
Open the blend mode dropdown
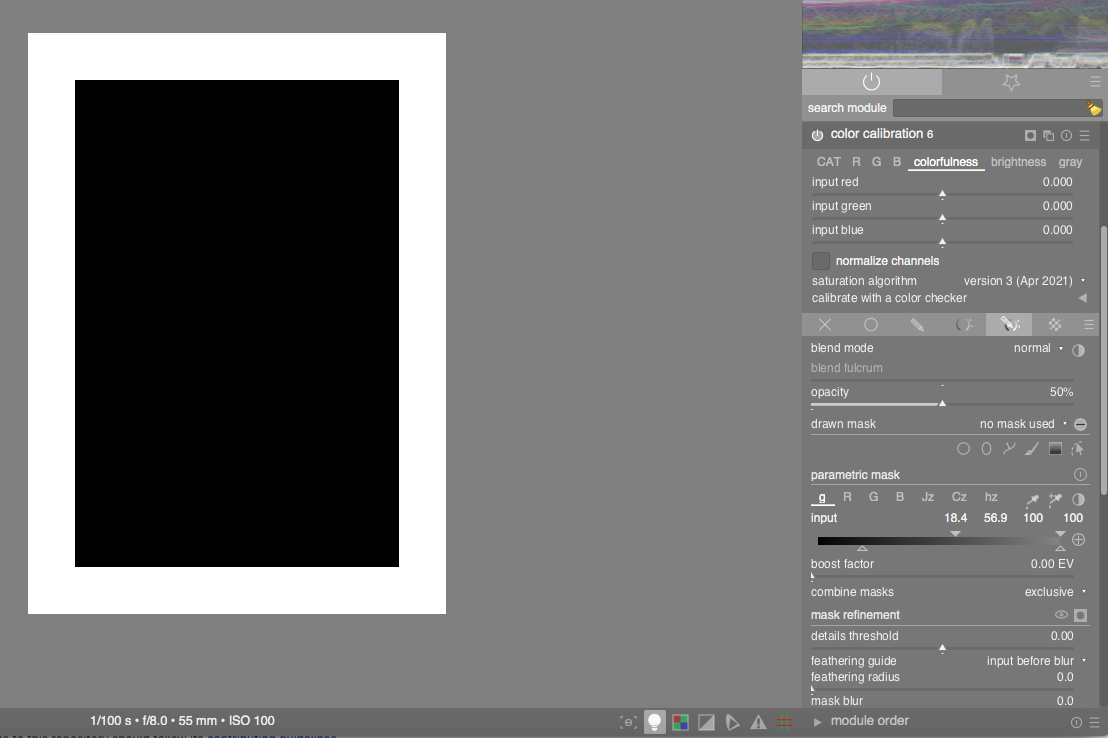click(x=1033, y=348)
